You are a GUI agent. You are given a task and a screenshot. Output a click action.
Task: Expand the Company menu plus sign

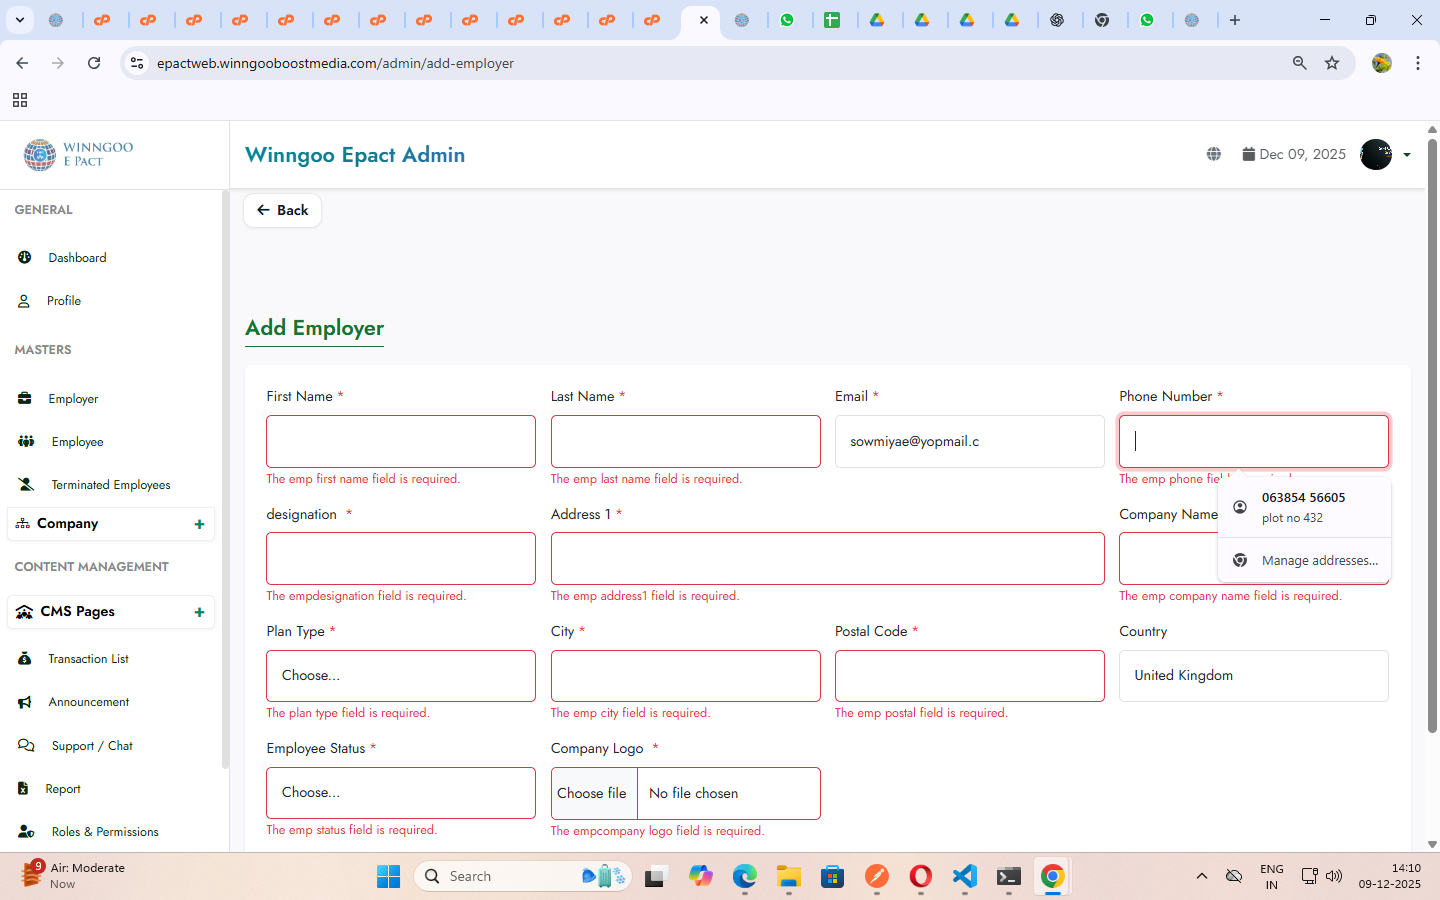(x=199, y=524)
